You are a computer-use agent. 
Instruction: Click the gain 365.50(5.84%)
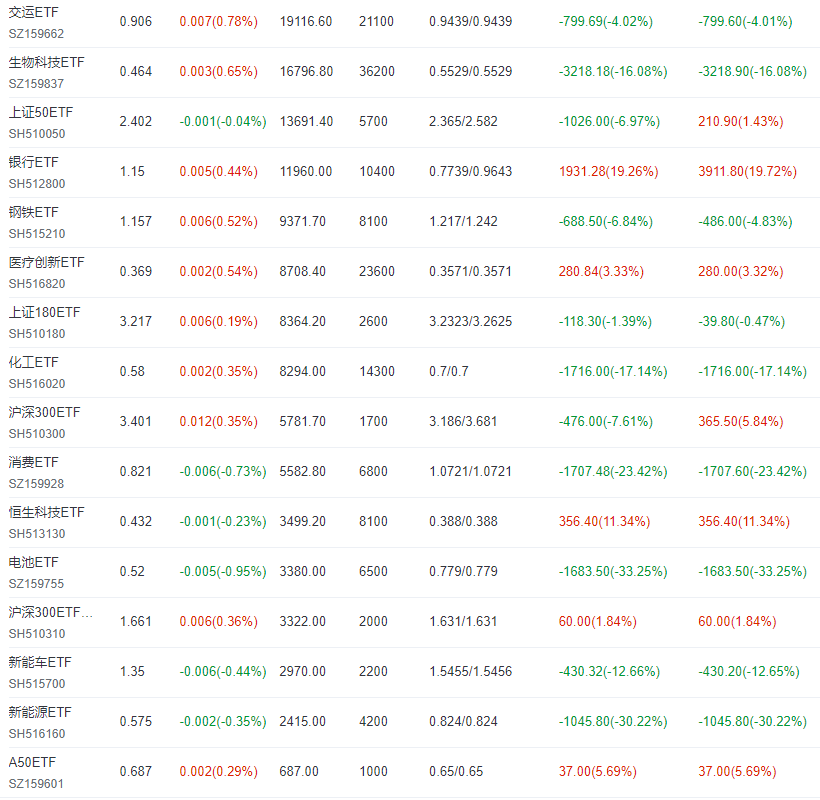coord(741,421)
